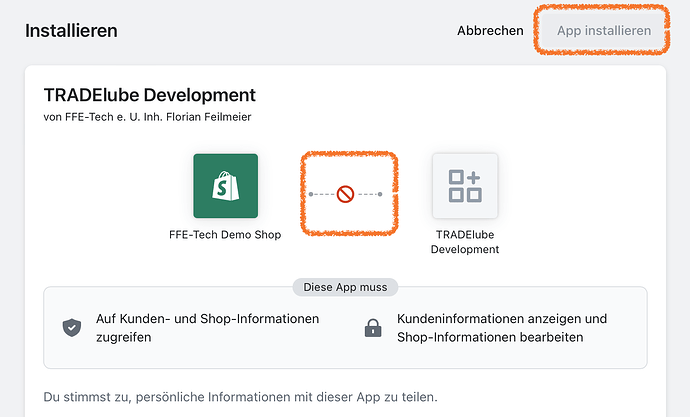This screenshot has height=417, width=690.
Task: Click the TRADElube Development label below the icon
Action: [464, 242]
